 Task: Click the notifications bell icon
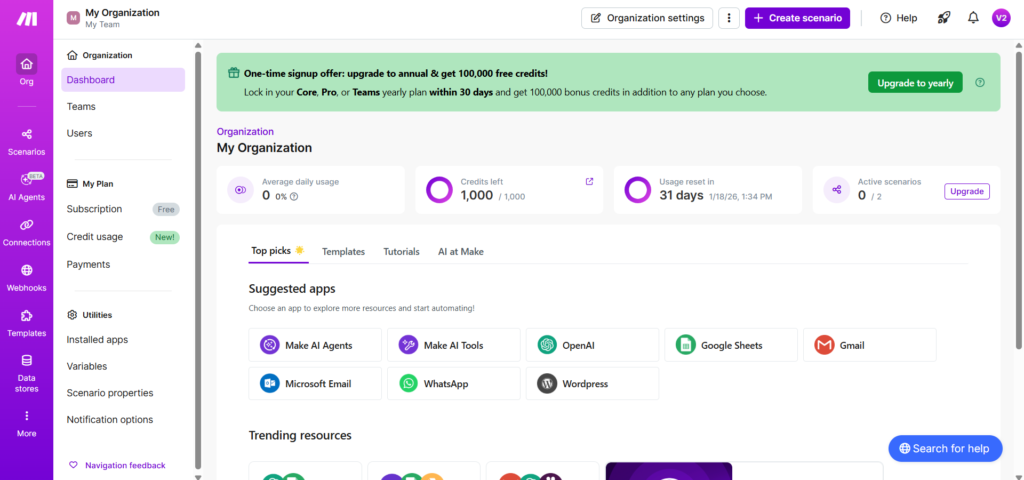[973, 18]
